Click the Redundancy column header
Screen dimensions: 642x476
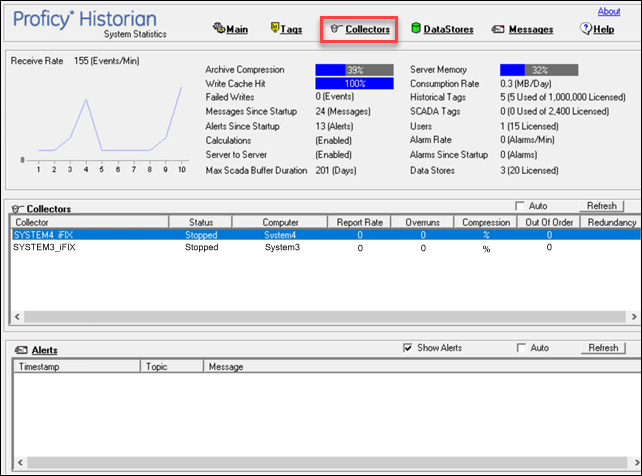coord(611,222)
